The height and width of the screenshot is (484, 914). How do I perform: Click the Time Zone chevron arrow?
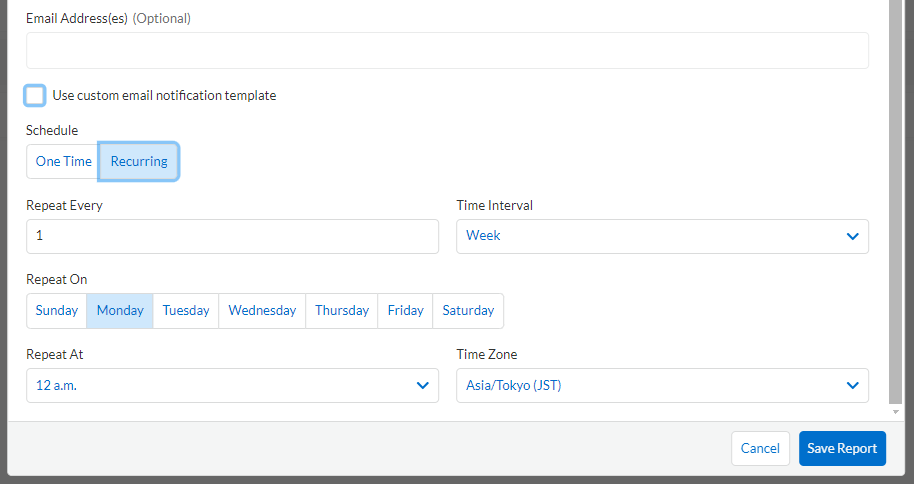point(852,385)
